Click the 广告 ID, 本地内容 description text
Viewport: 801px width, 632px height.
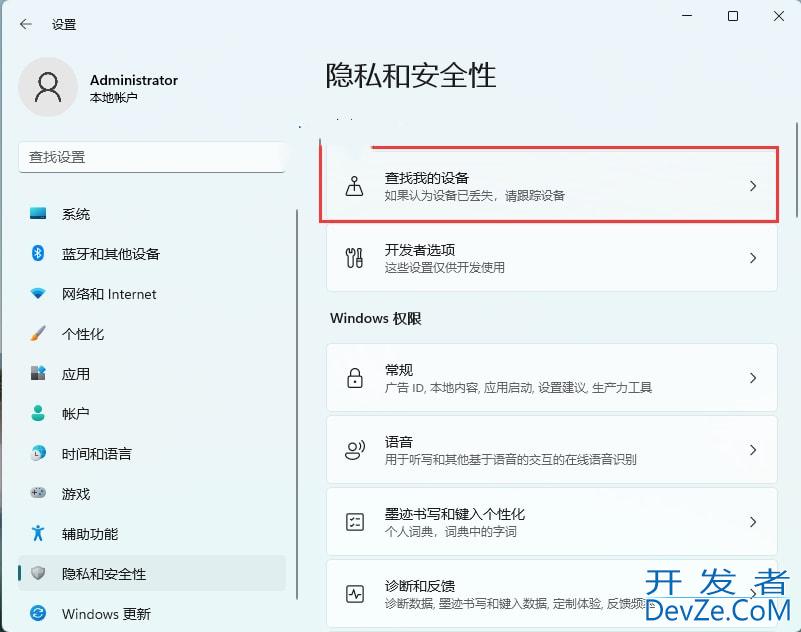tap(518, 388)
